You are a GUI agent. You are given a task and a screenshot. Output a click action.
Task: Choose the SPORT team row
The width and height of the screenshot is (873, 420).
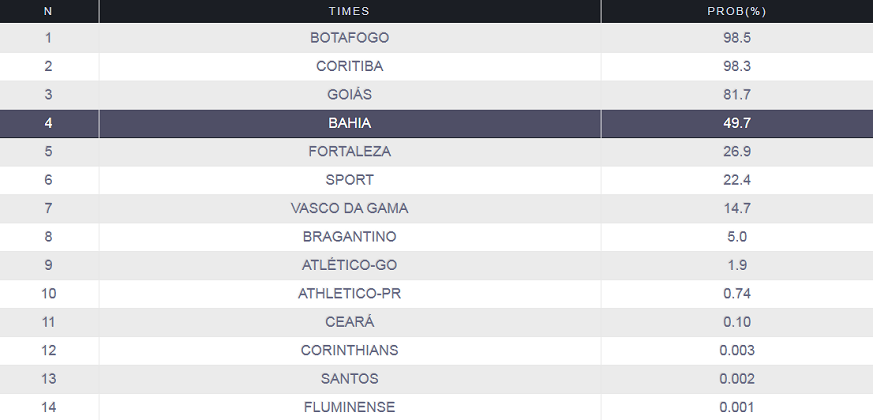point(436,180)
